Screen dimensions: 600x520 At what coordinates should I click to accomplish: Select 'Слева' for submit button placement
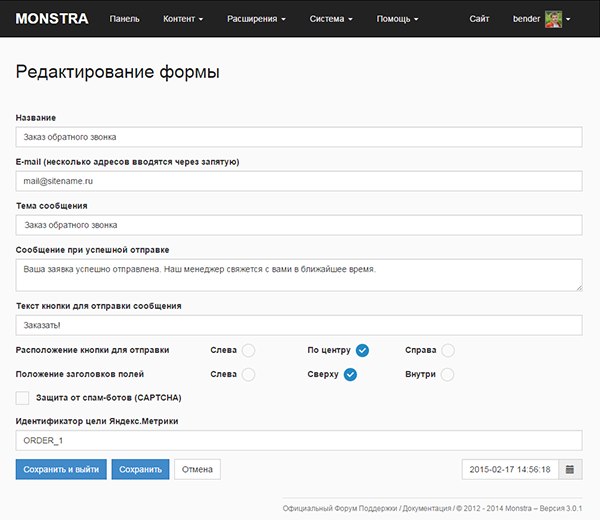pyautogui.click(x=248, y=350)
